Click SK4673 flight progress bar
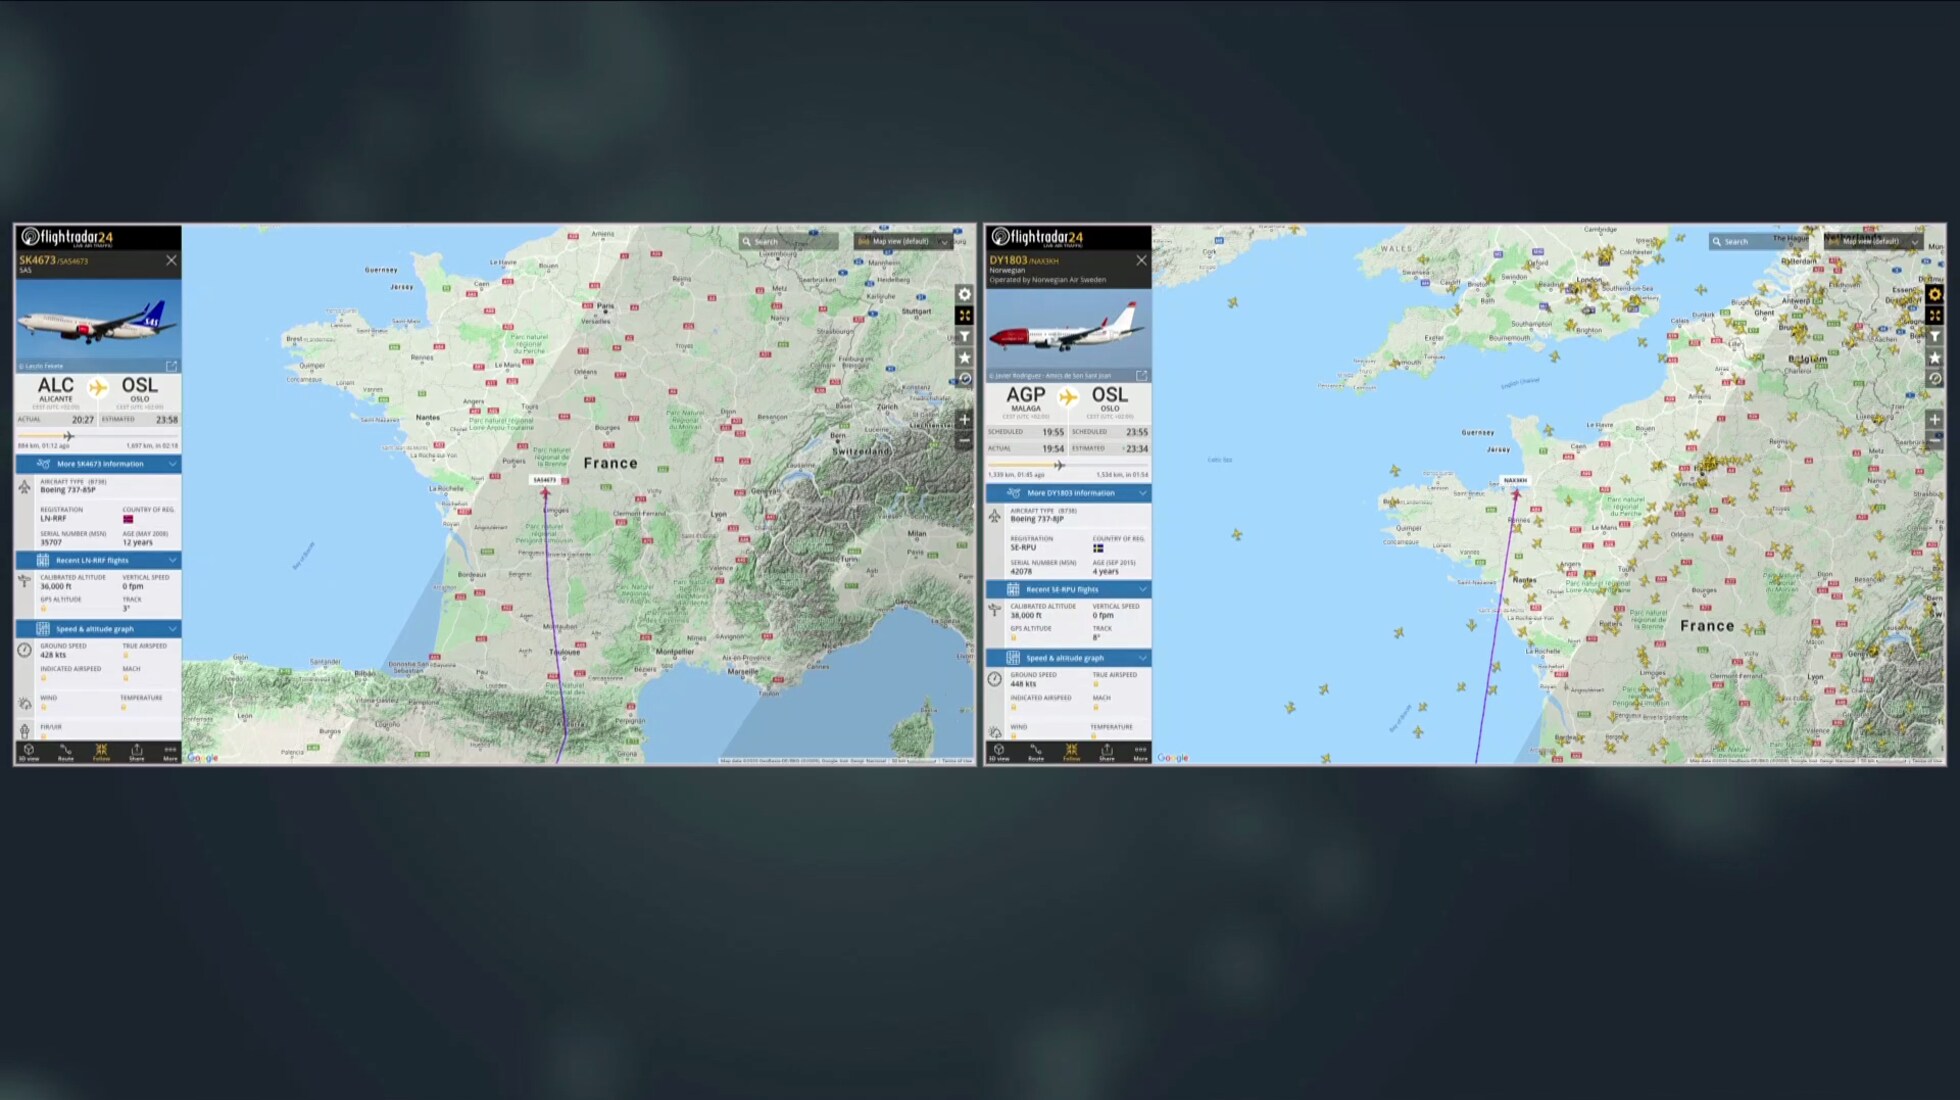 point(98,436)
